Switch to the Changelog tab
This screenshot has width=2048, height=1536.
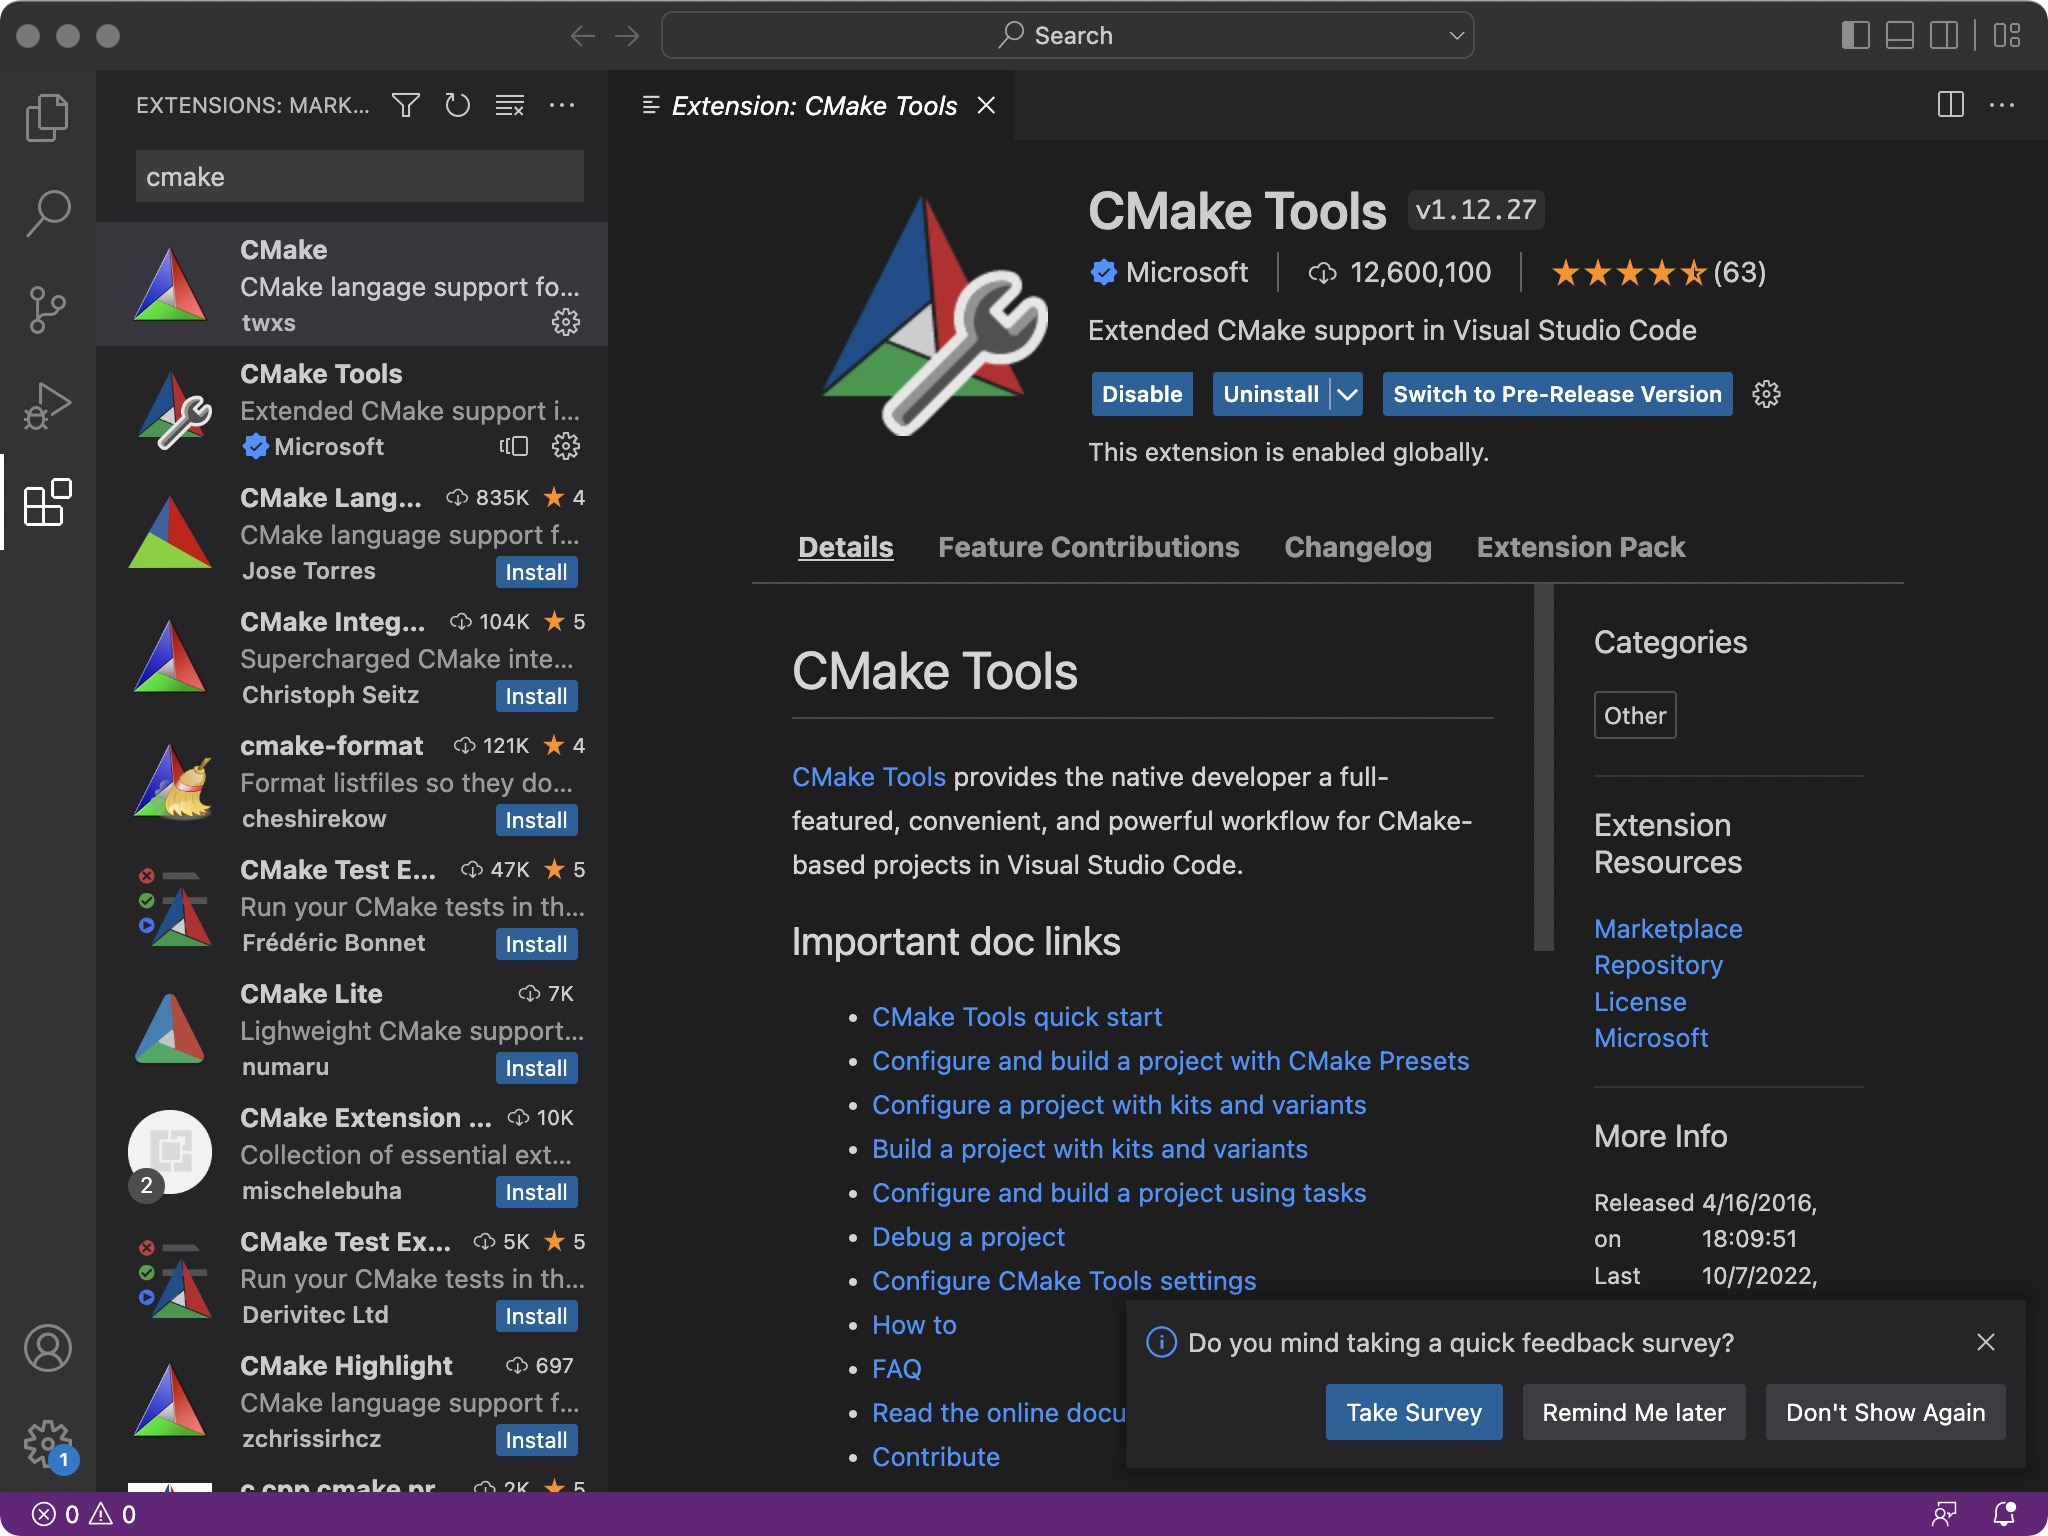click(x=1356, y=547)
